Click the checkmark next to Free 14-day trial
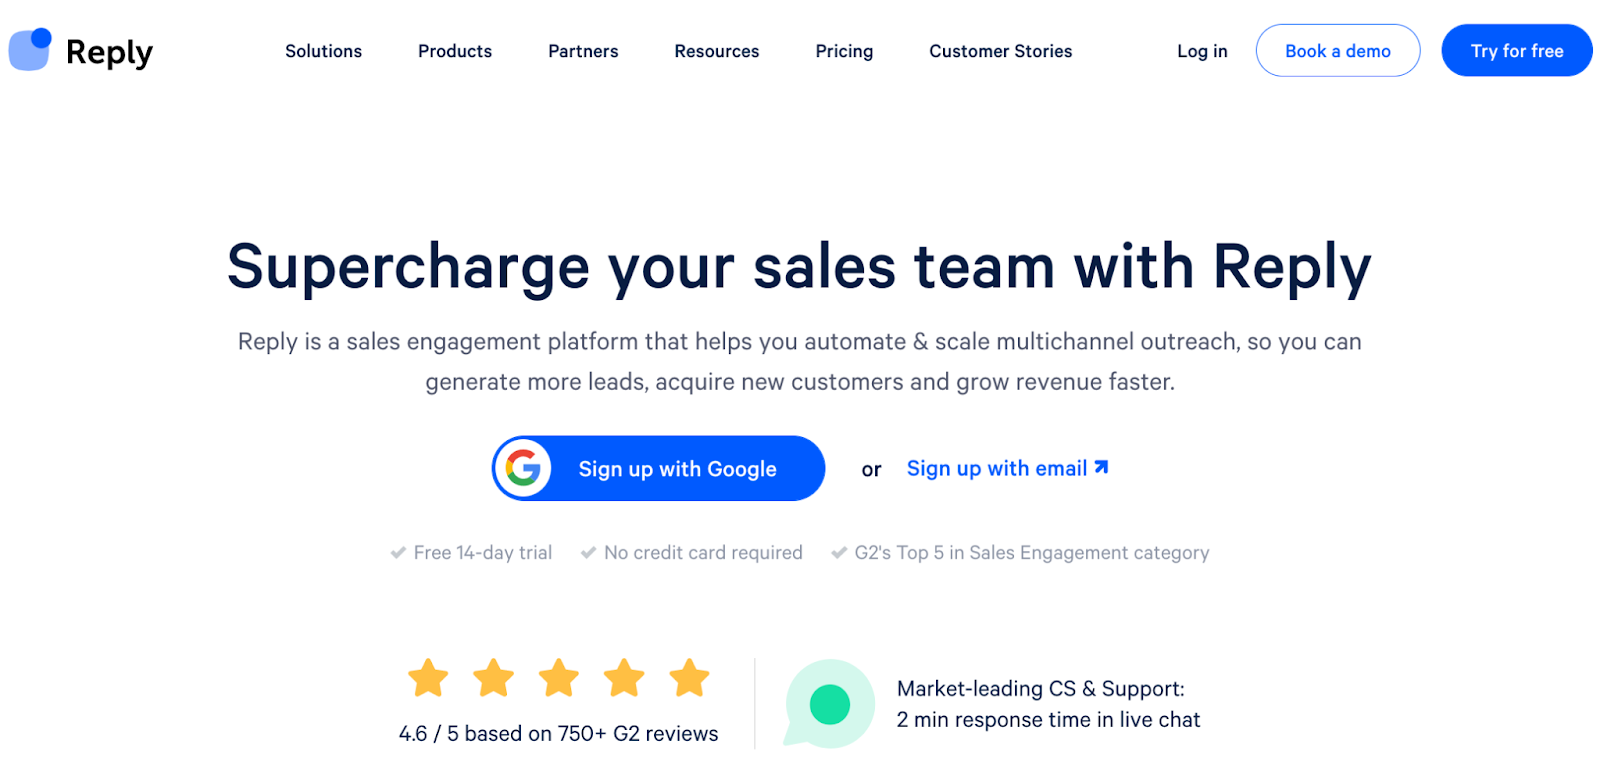Screen dimensions: 1600x773 398,553
